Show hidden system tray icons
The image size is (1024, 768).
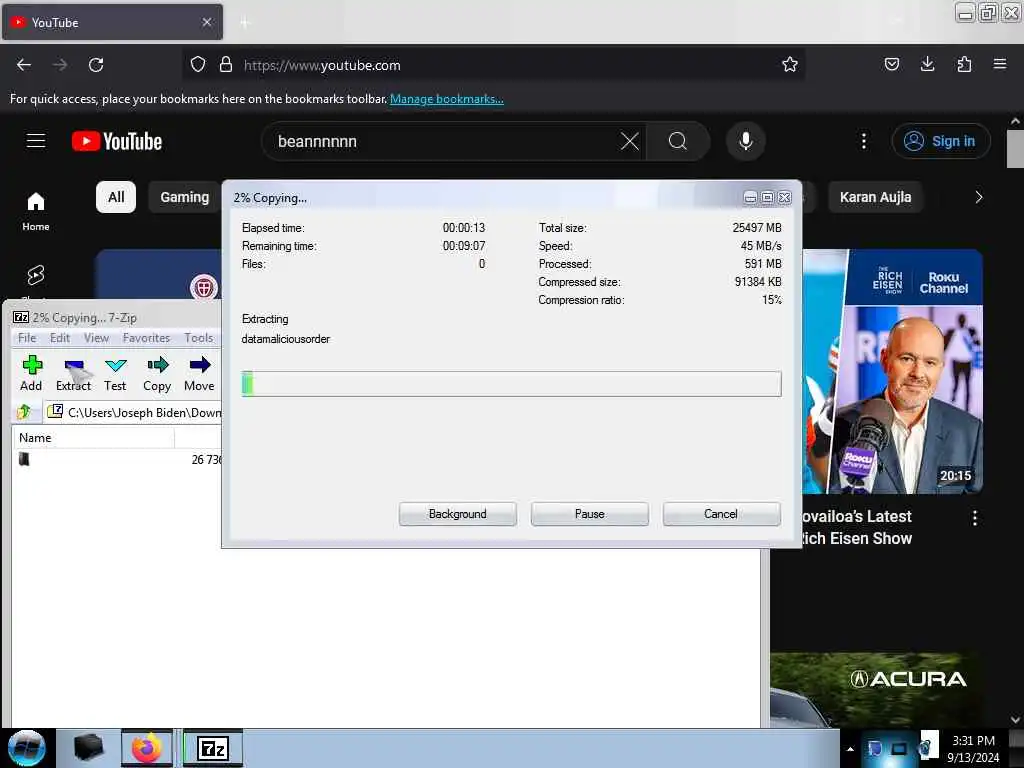pyautogui.click(x=850, y=749)
